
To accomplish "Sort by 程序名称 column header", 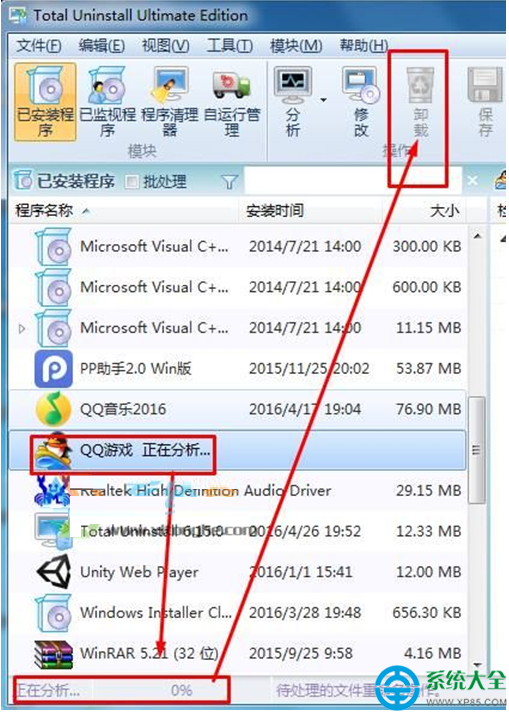I will coord(44,211).
